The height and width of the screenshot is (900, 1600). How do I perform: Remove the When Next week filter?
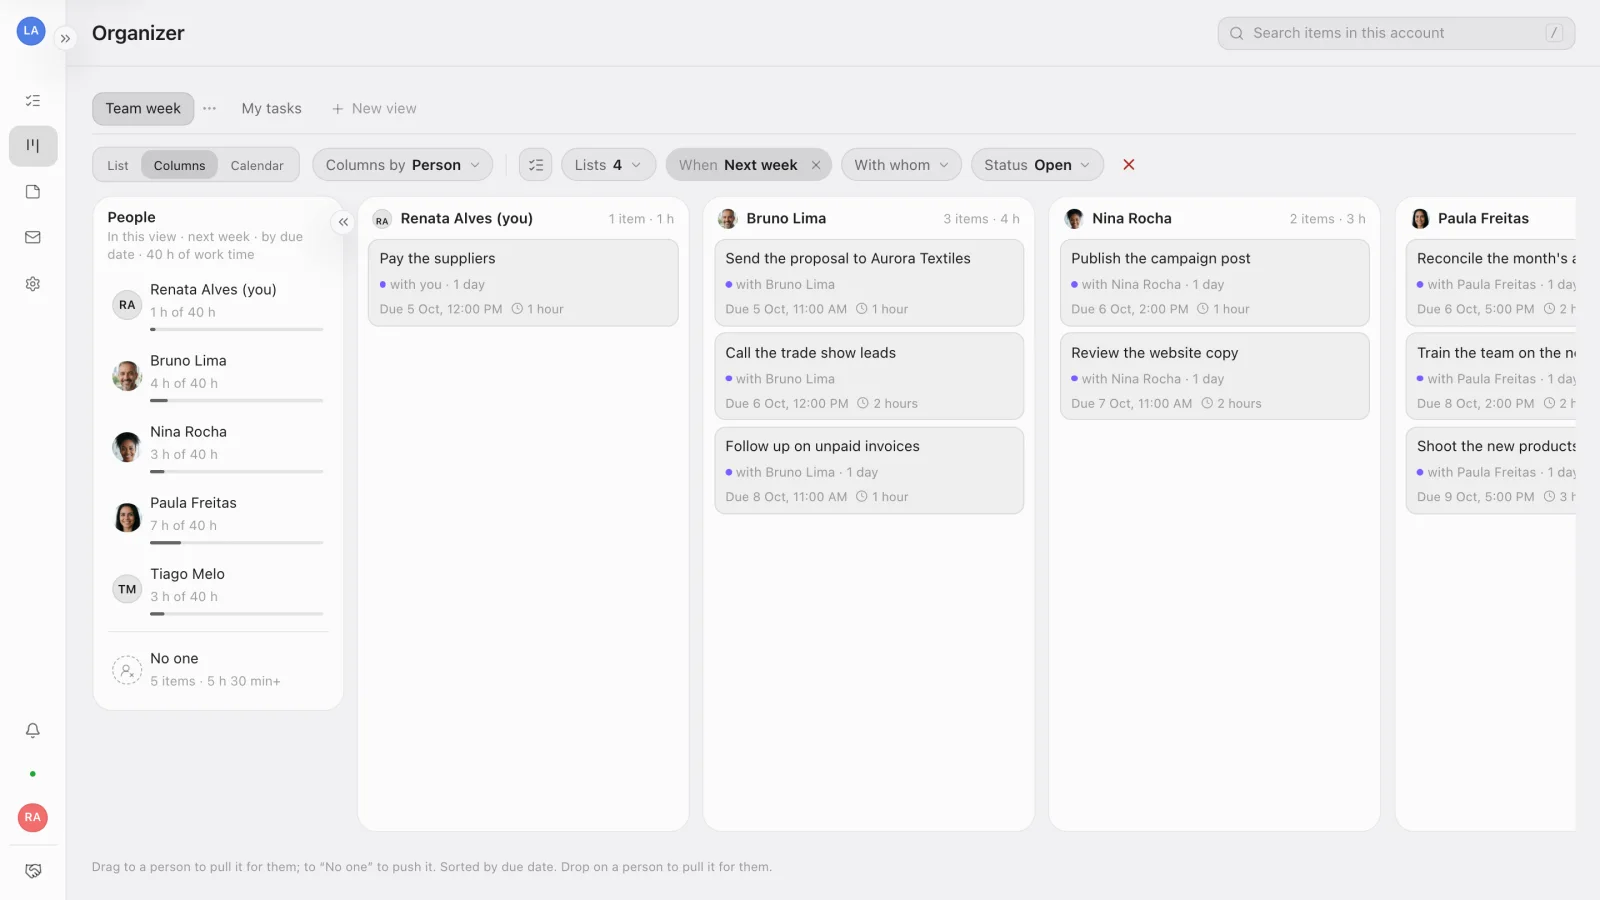(x=816, y=165)
